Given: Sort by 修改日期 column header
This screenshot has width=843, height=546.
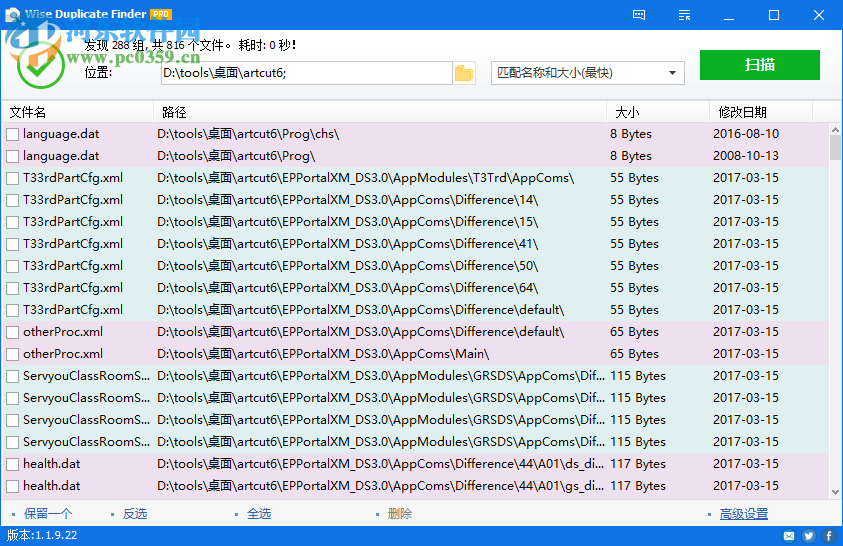Looking at the screenshot, I should click(x=761, y=112).
